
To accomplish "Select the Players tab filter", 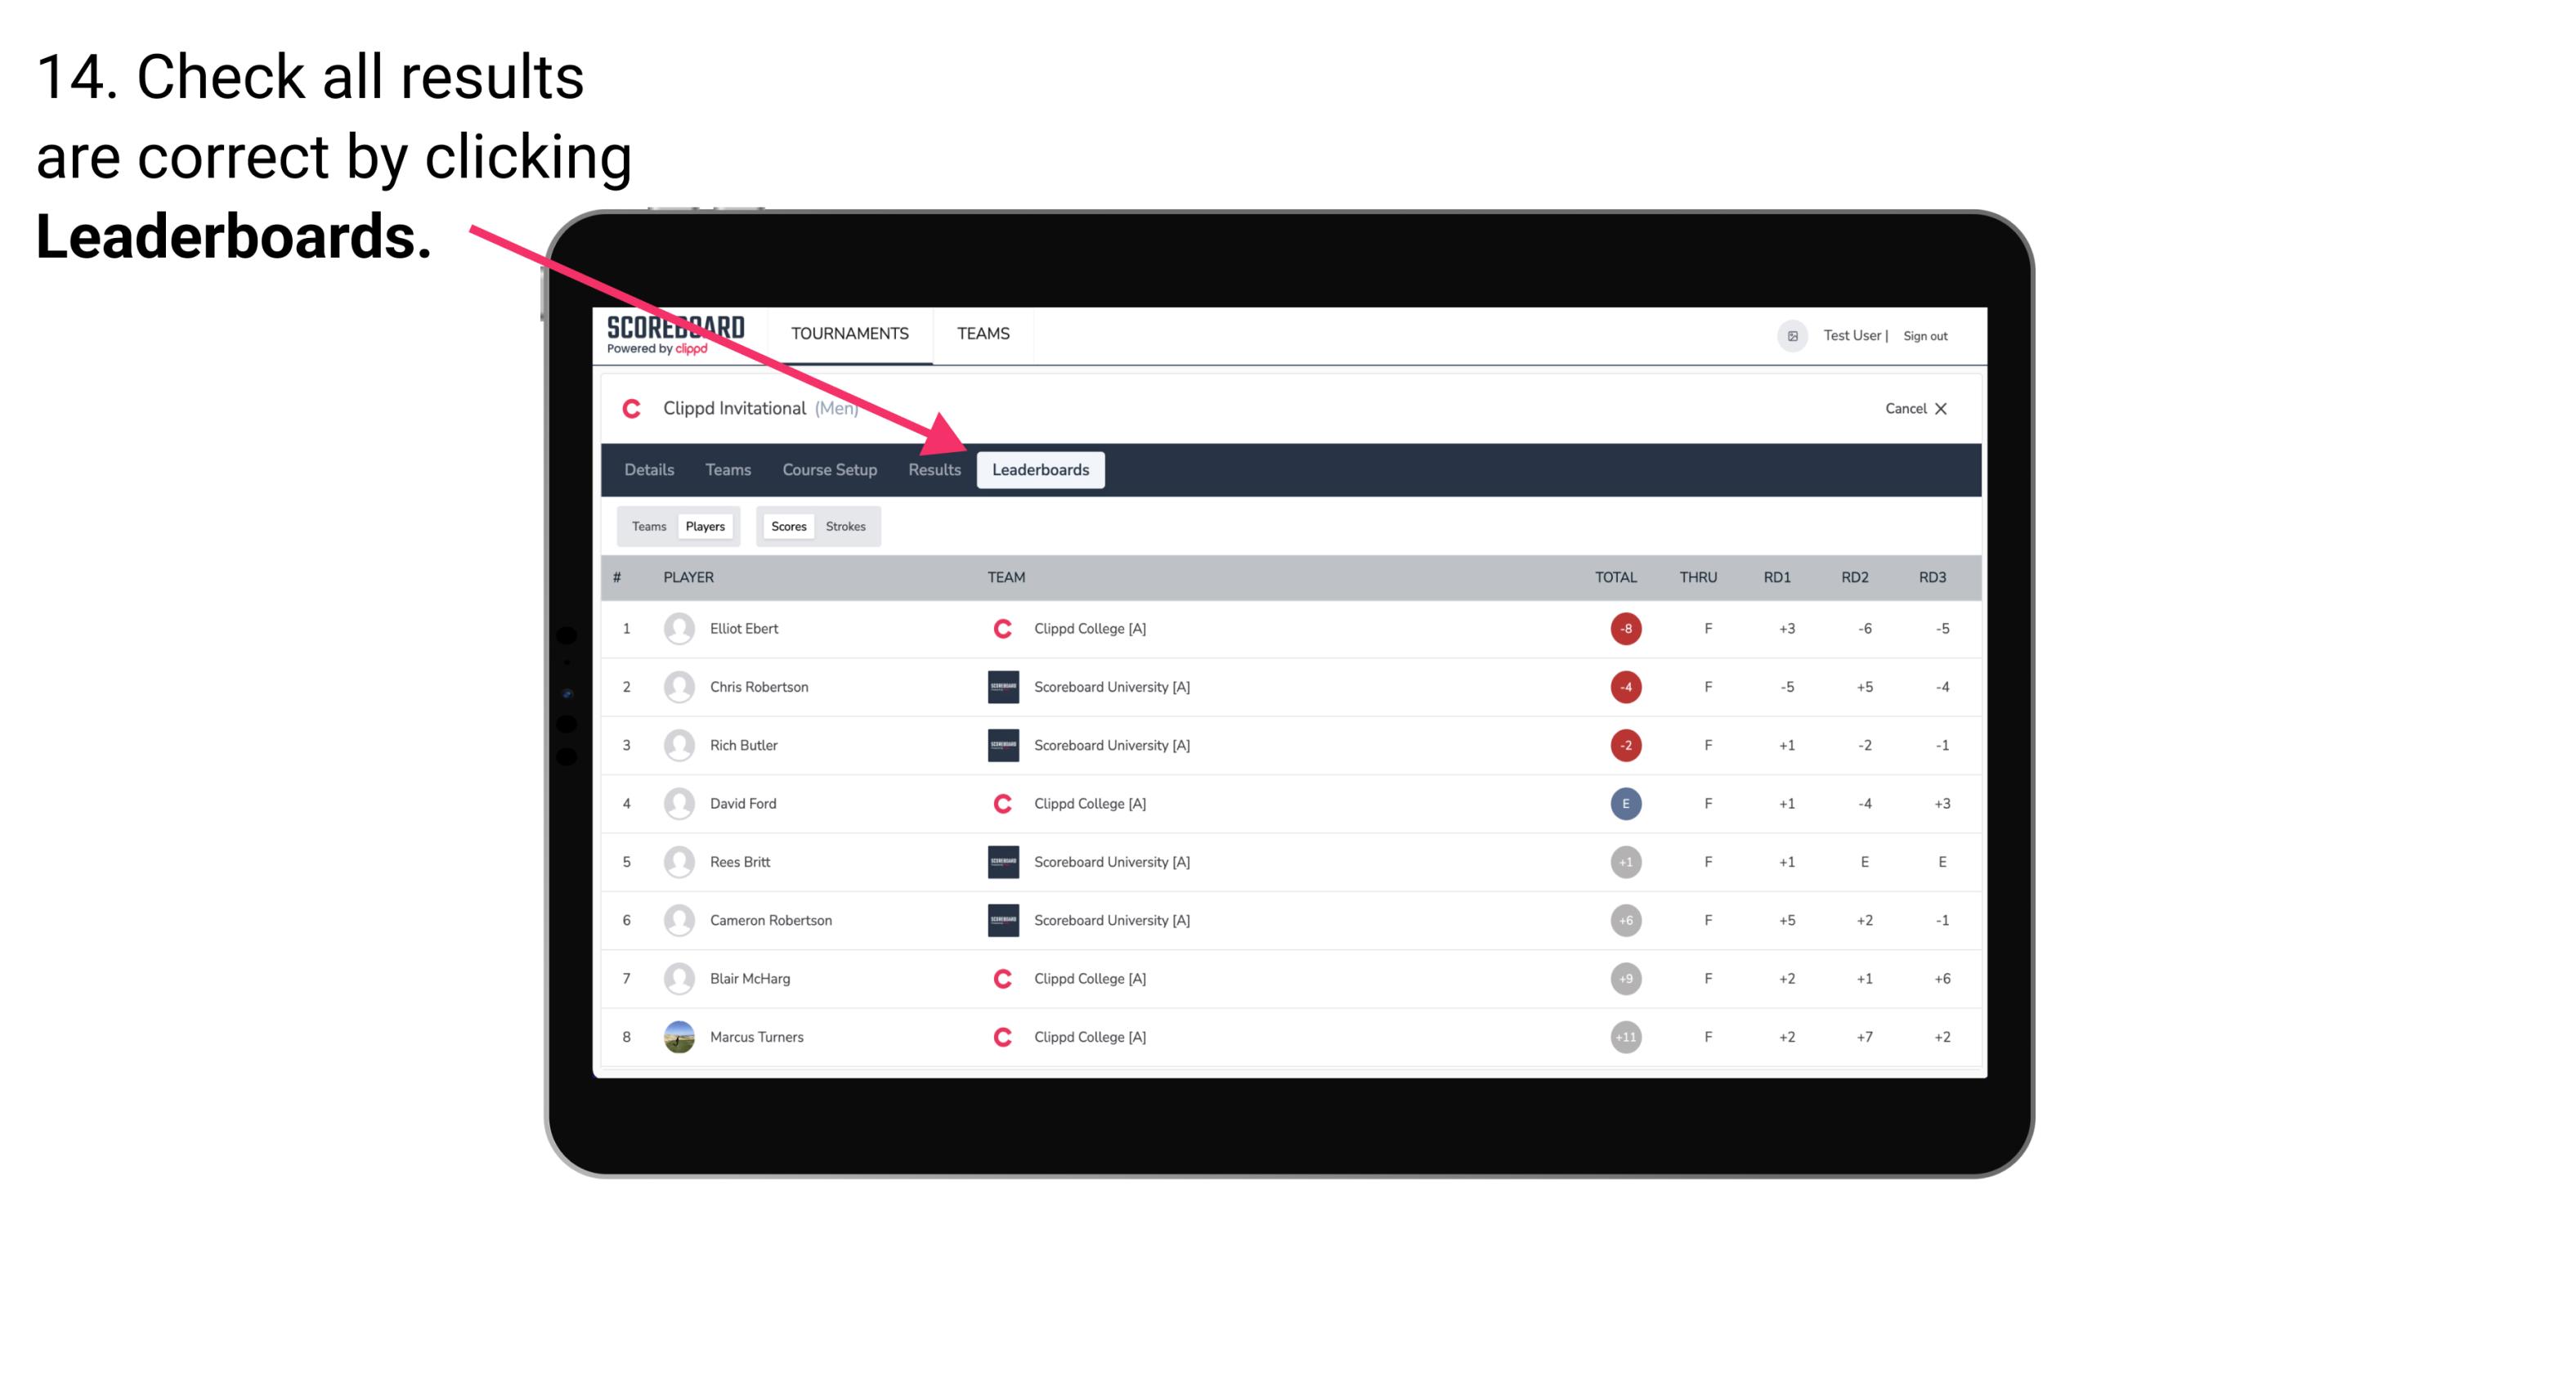I will (705, 526).
